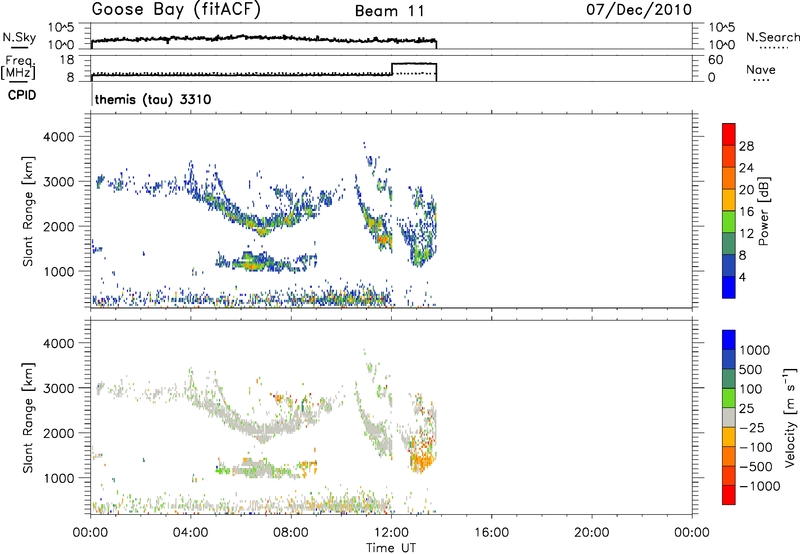Select the 12 label on the power colorbar
The height and width of the screenshot is (554, 800).
point(746,234)
